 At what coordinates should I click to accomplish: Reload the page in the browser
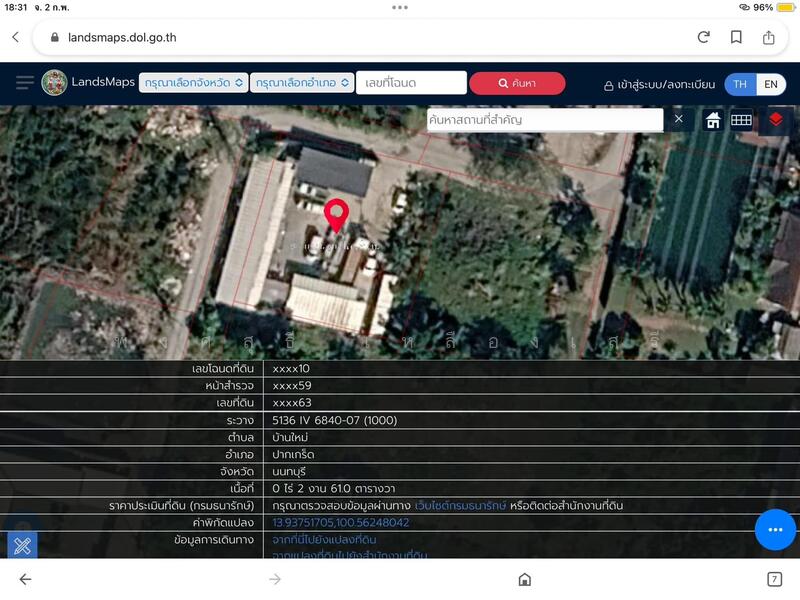[x=703, y=37]
